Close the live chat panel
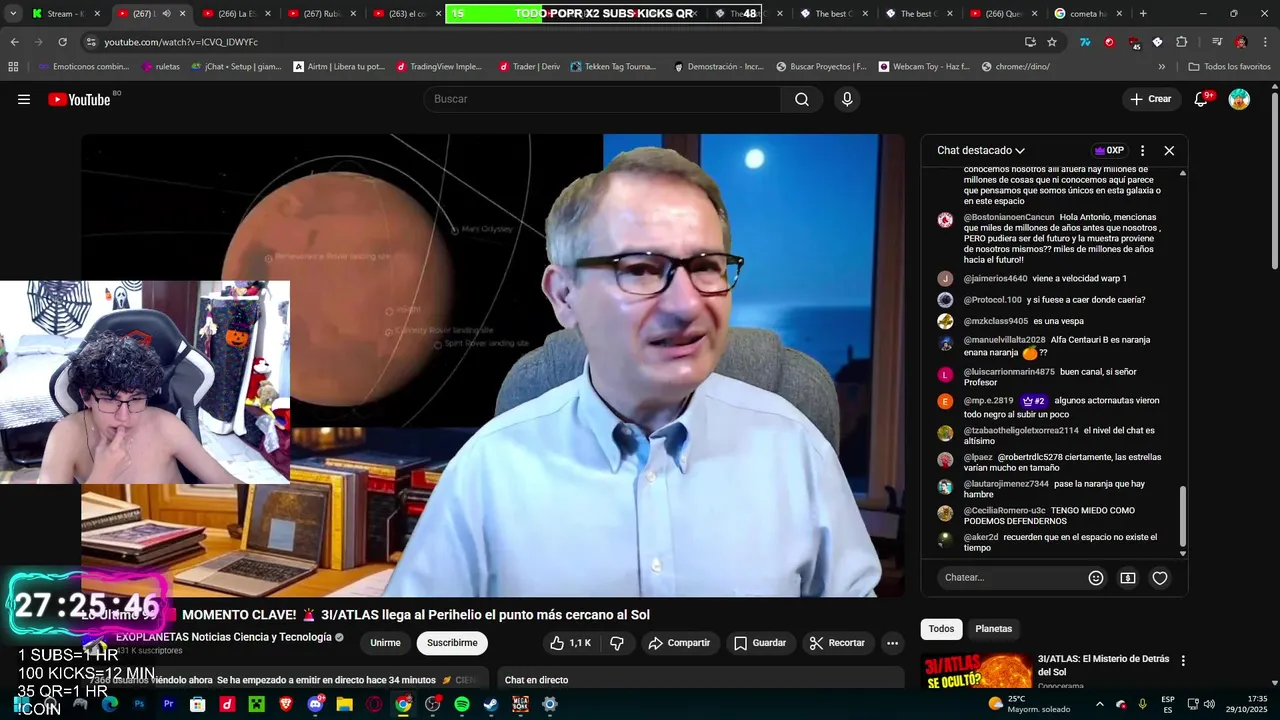 click(1169, 150)
